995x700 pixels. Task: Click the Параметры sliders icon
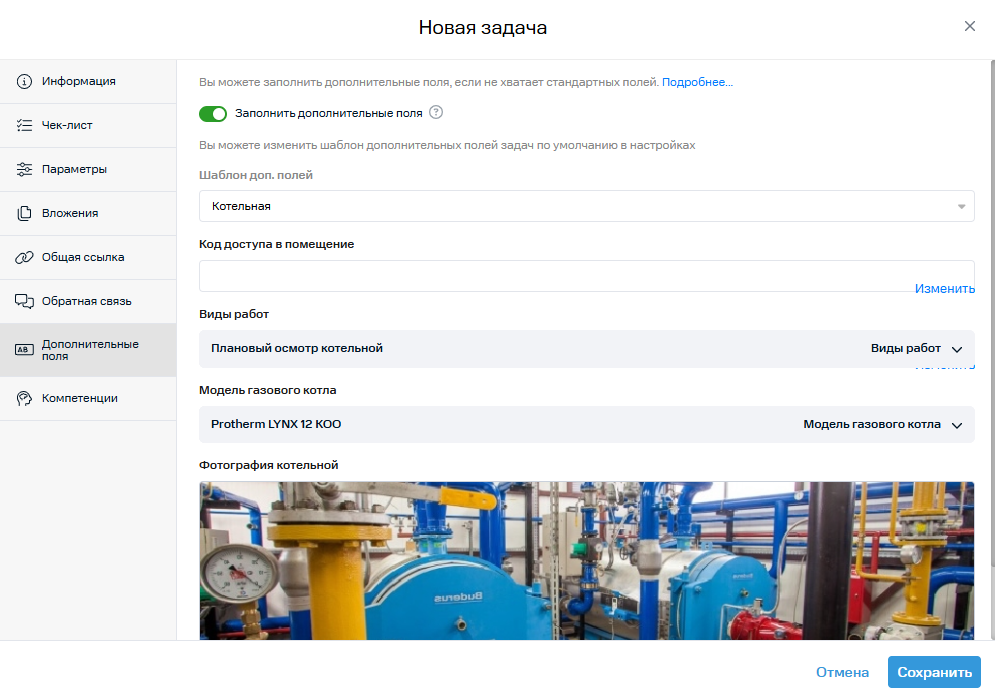25,170
